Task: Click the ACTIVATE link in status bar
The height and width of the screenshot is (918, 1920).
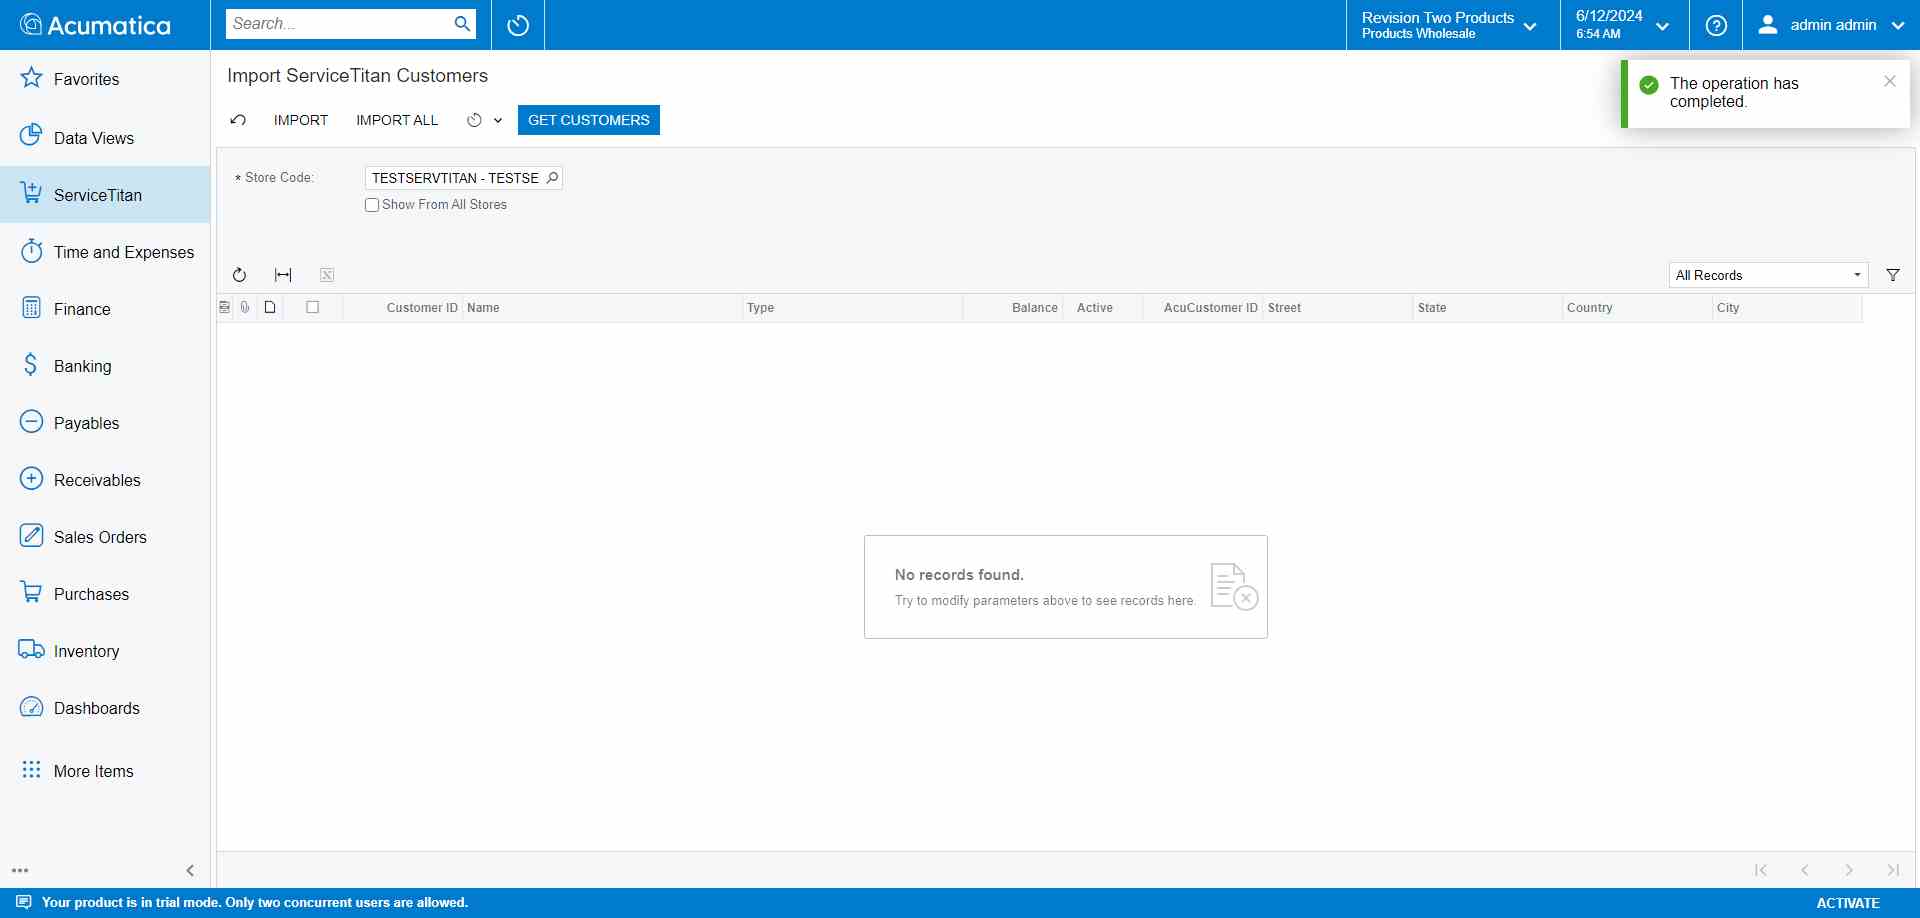Action: point(1848,903)
